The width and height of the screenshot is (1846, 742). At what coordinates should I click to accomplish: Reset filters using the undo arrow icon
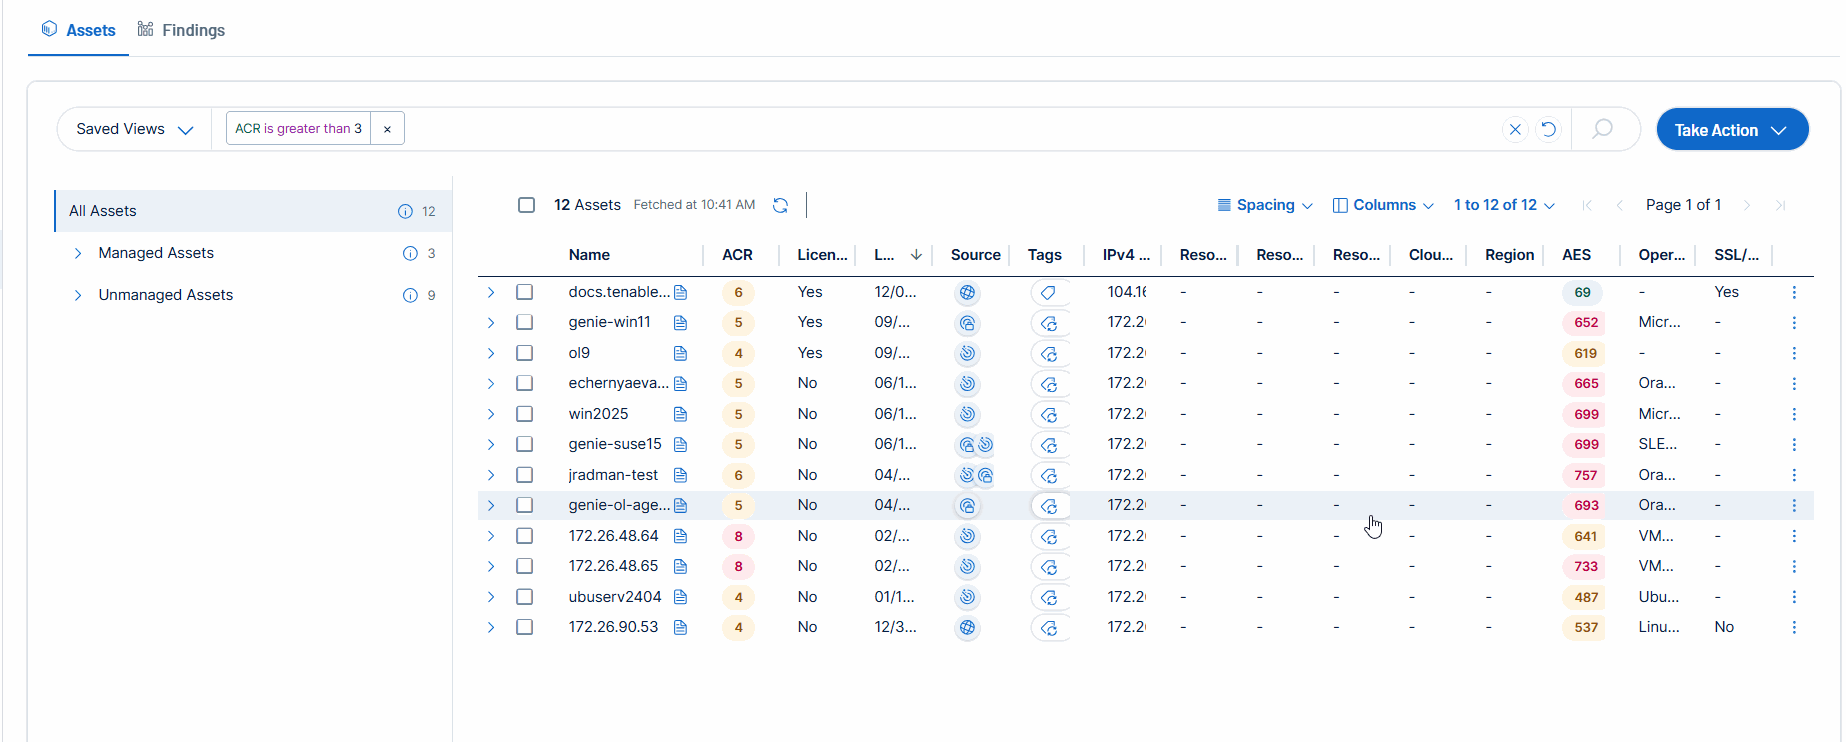[1548, 129]
